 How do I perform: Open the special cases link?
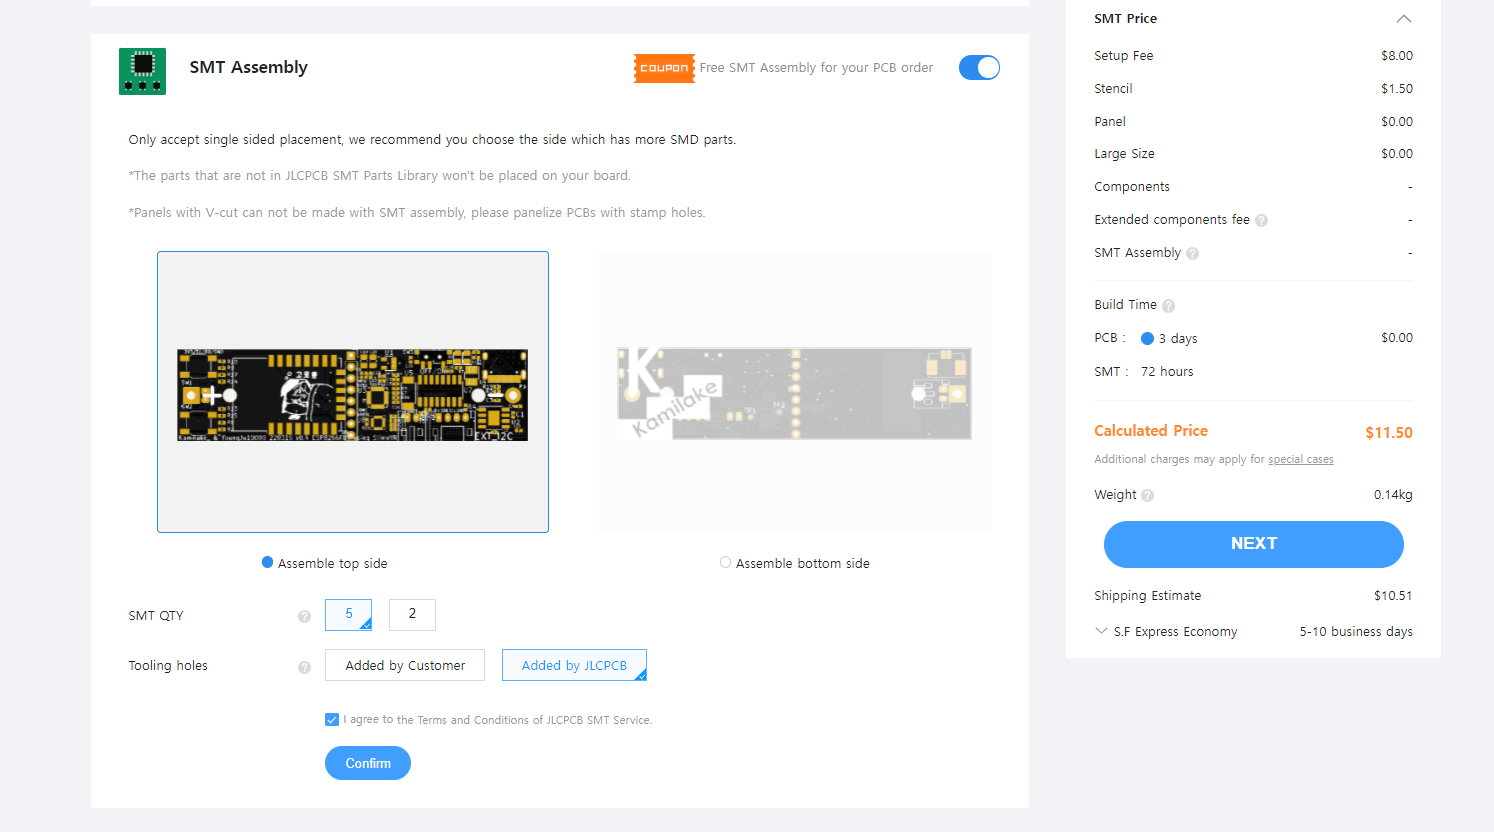1301,460
